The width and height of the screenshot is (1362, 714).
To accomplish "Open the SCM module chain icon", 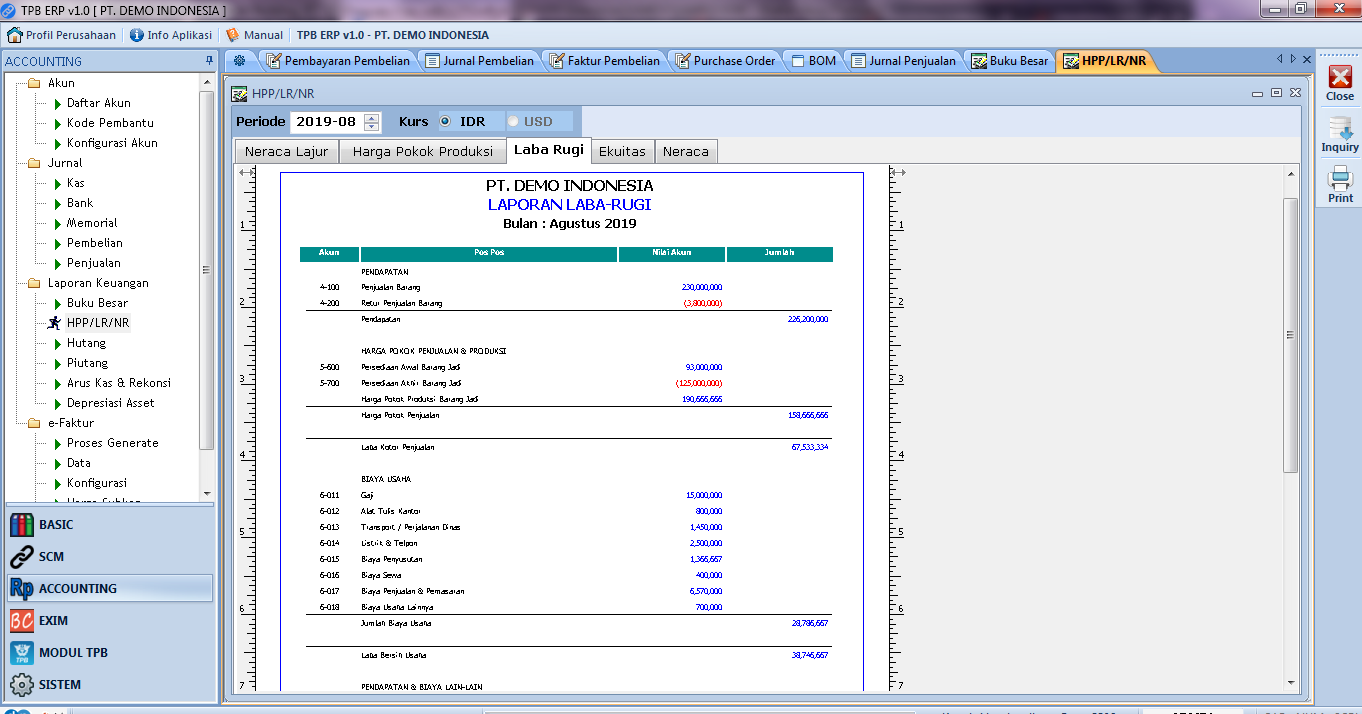I will tap(22, 557).
